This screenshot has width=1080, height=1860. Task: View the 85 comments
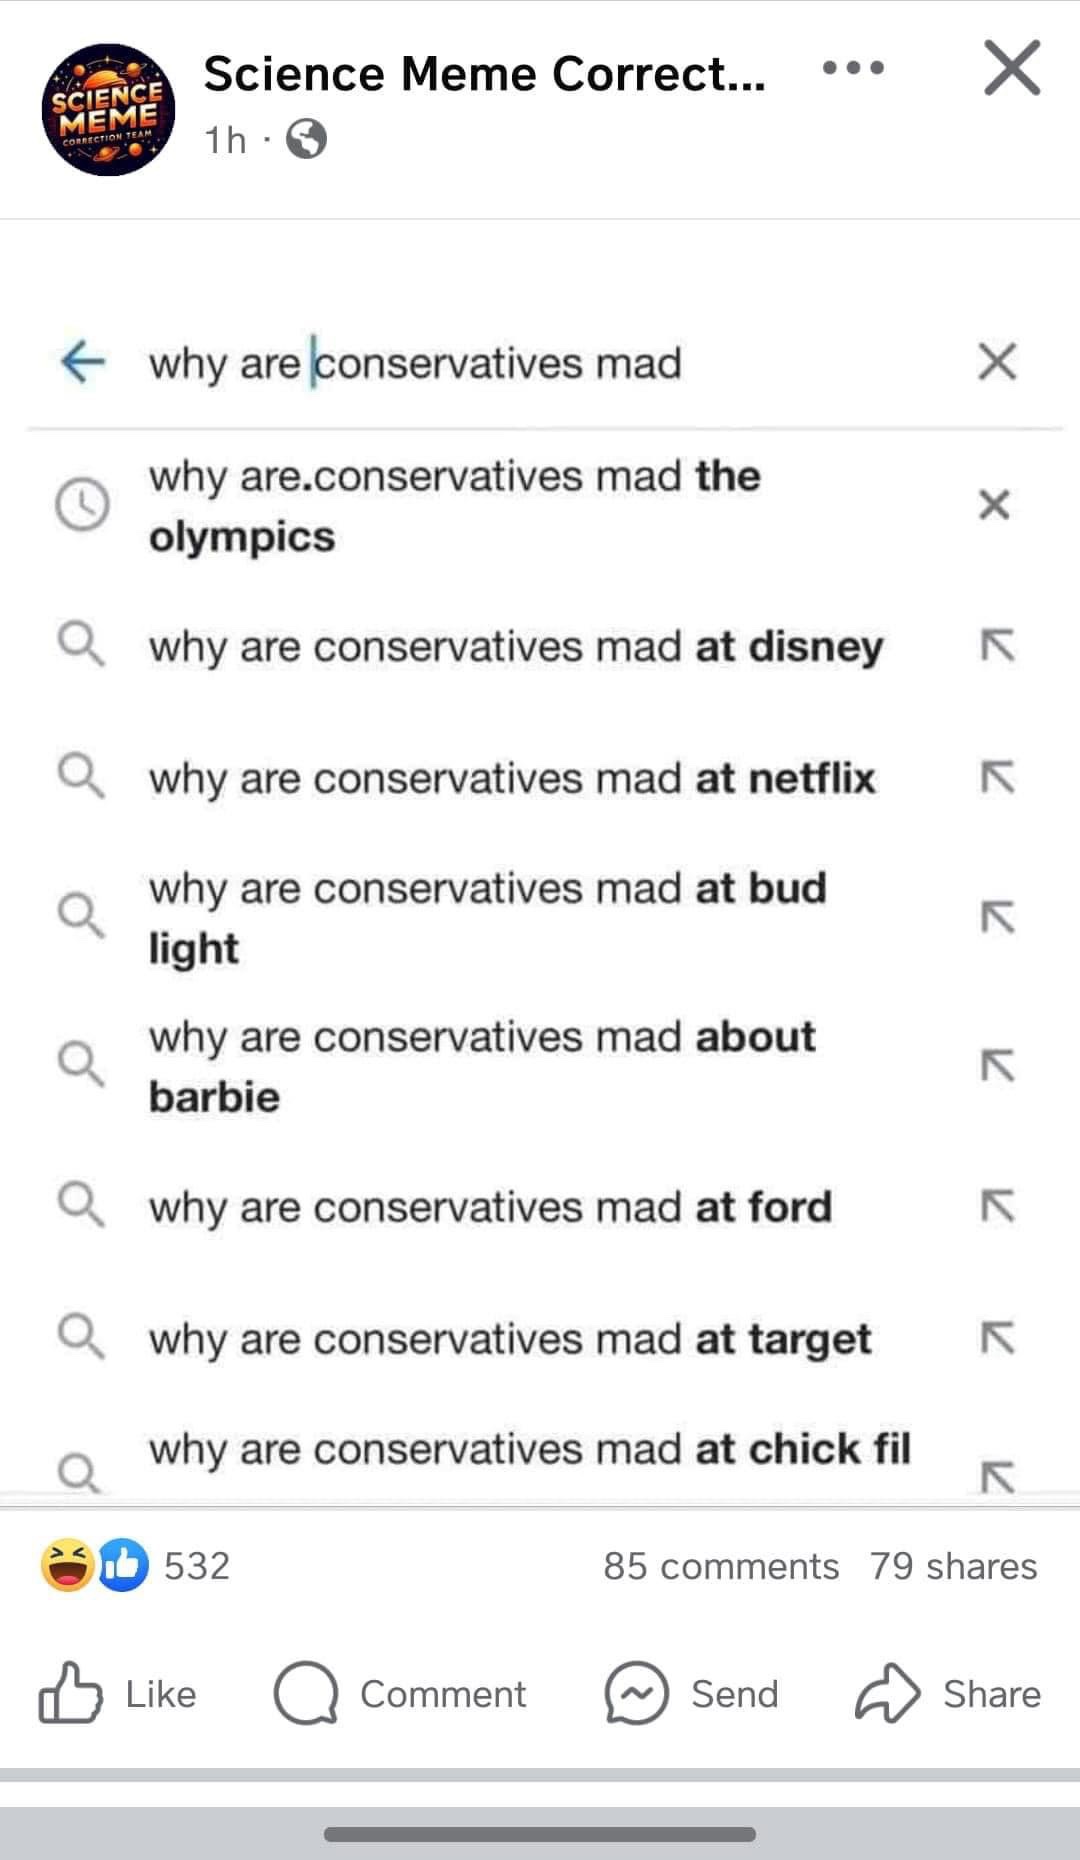pos(720,1566)
